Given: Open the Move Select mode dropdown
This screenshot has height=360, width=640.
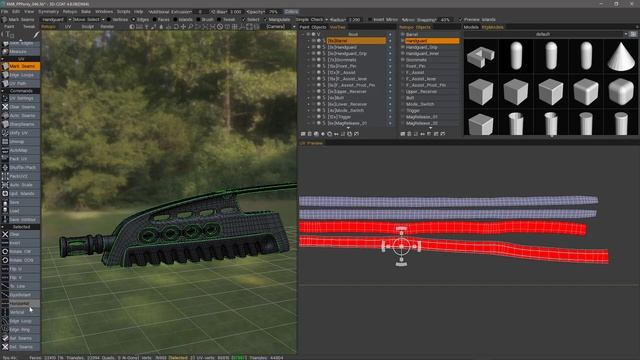Looking at the screenshot, I should tap(89, 20).
